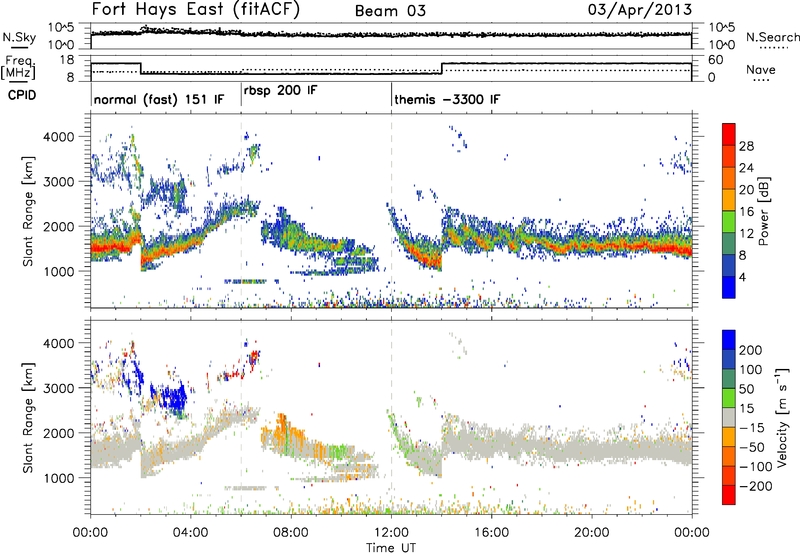Click the red bottom segment of the Velocity colorbar
Image resolution: width=800 pixels, height=554 pixels.
point(729,495)
